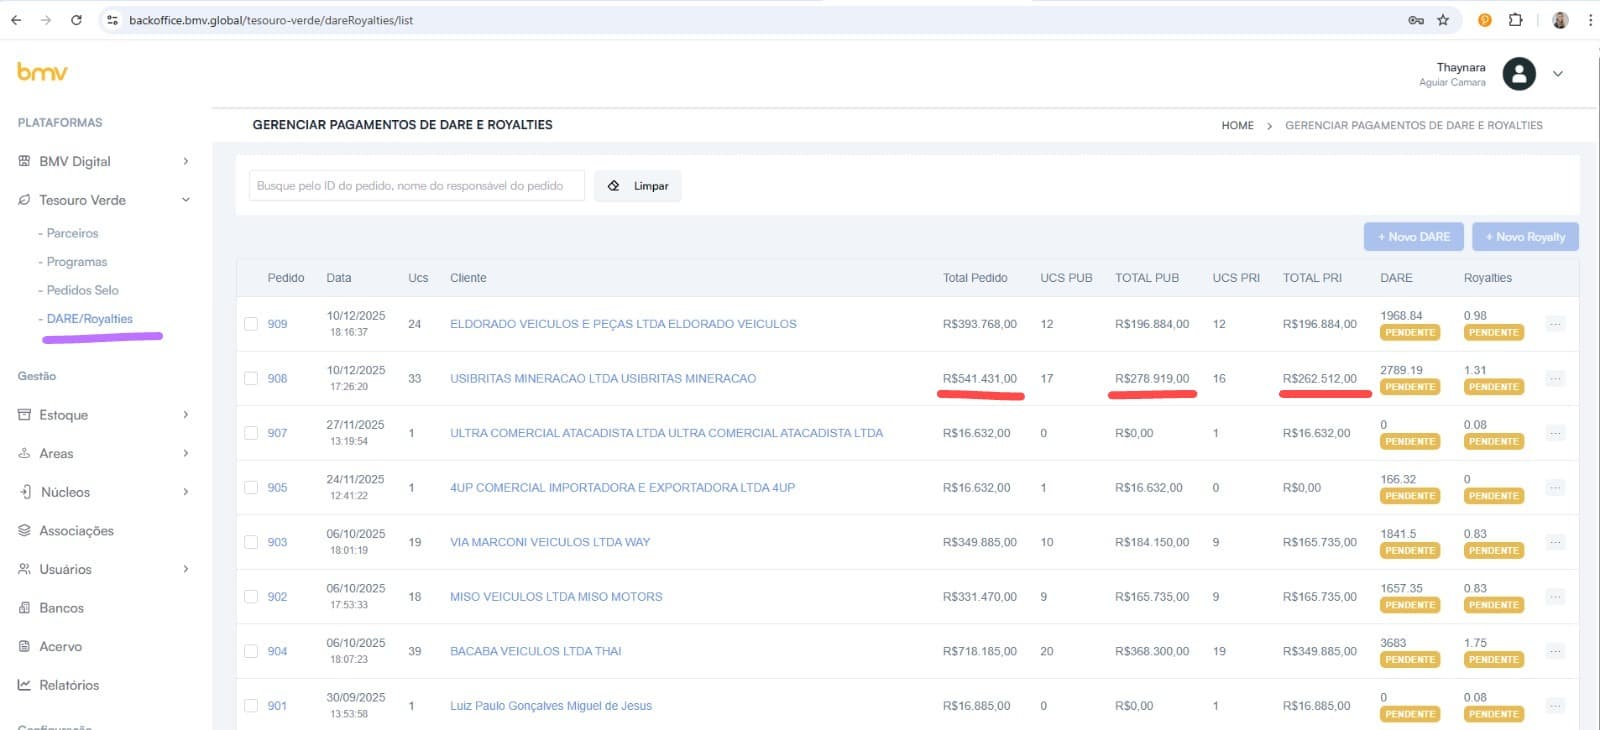Expand the Areas menu chevron
Viewport: 1600px width, 730px height.
coord(186,453)
